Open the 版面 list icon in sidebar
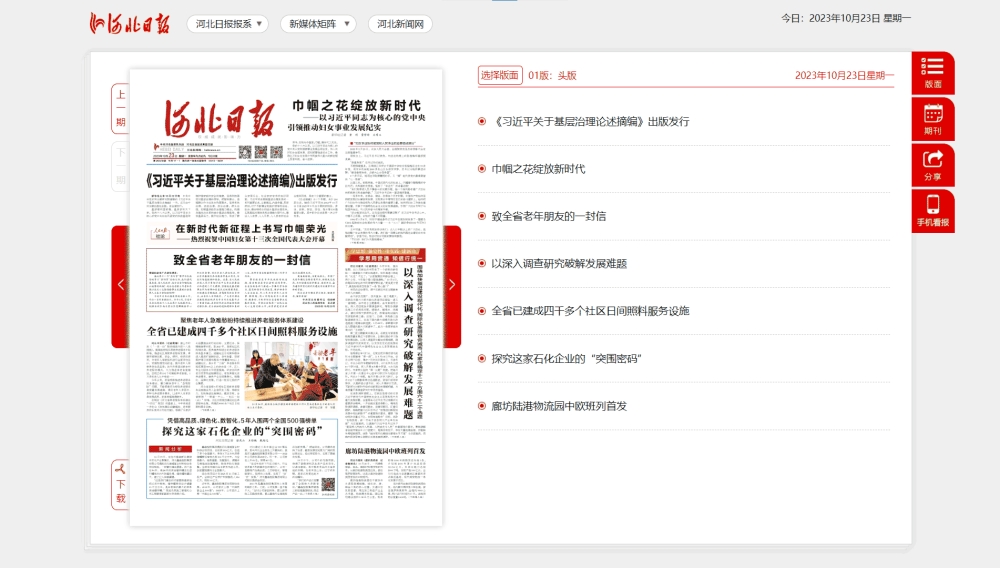The height and width of the screenshot is (568, 1000). (x=932, y=73)
